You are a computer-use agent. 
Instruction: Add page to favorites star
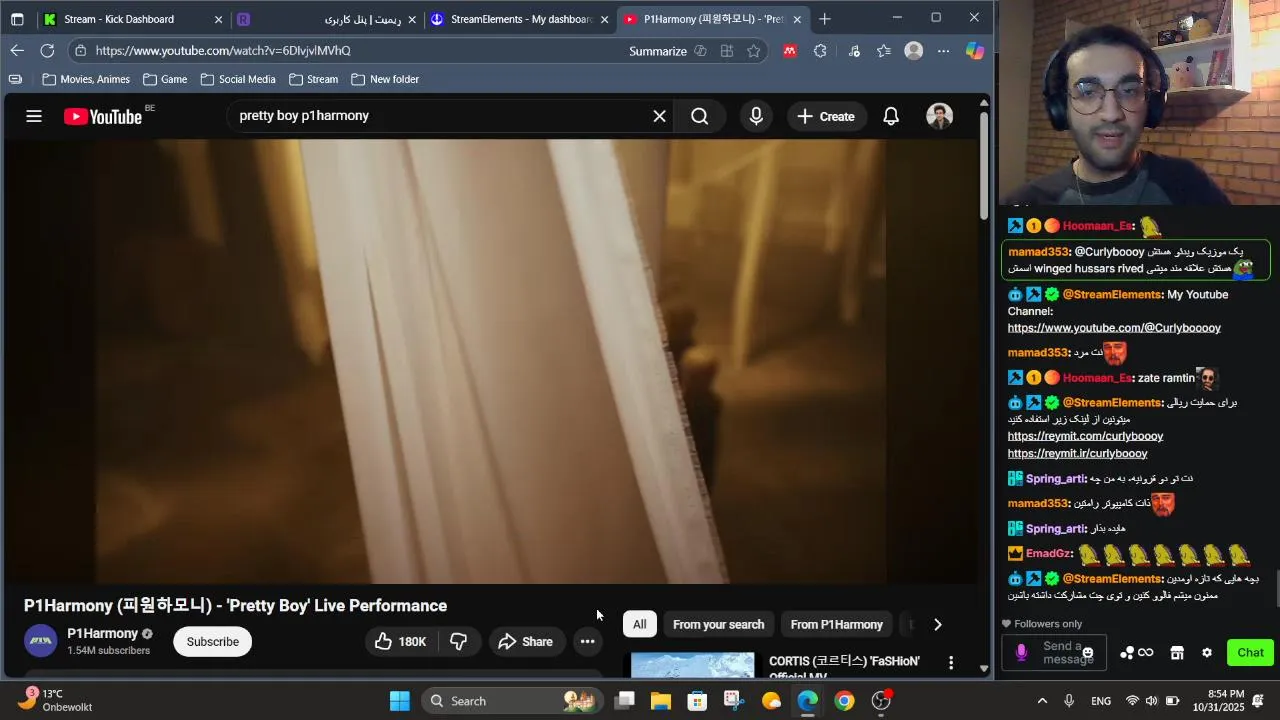pyautogui.click(x=754, y=51)
